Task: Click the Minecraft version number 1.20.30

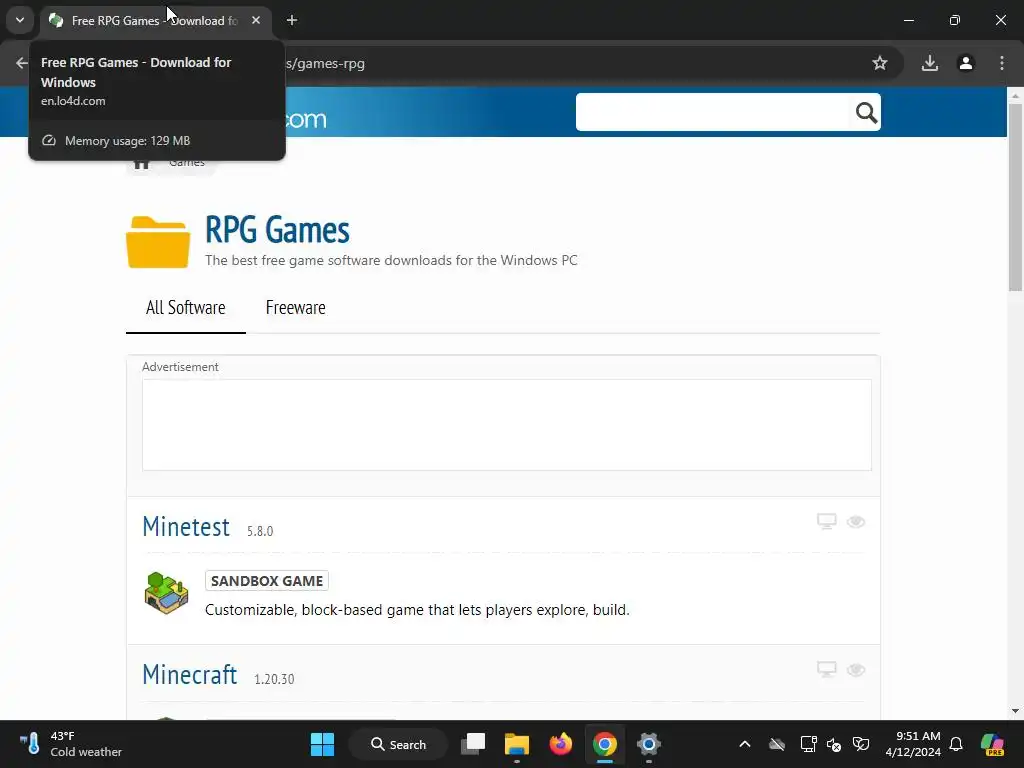Action: 274,679
